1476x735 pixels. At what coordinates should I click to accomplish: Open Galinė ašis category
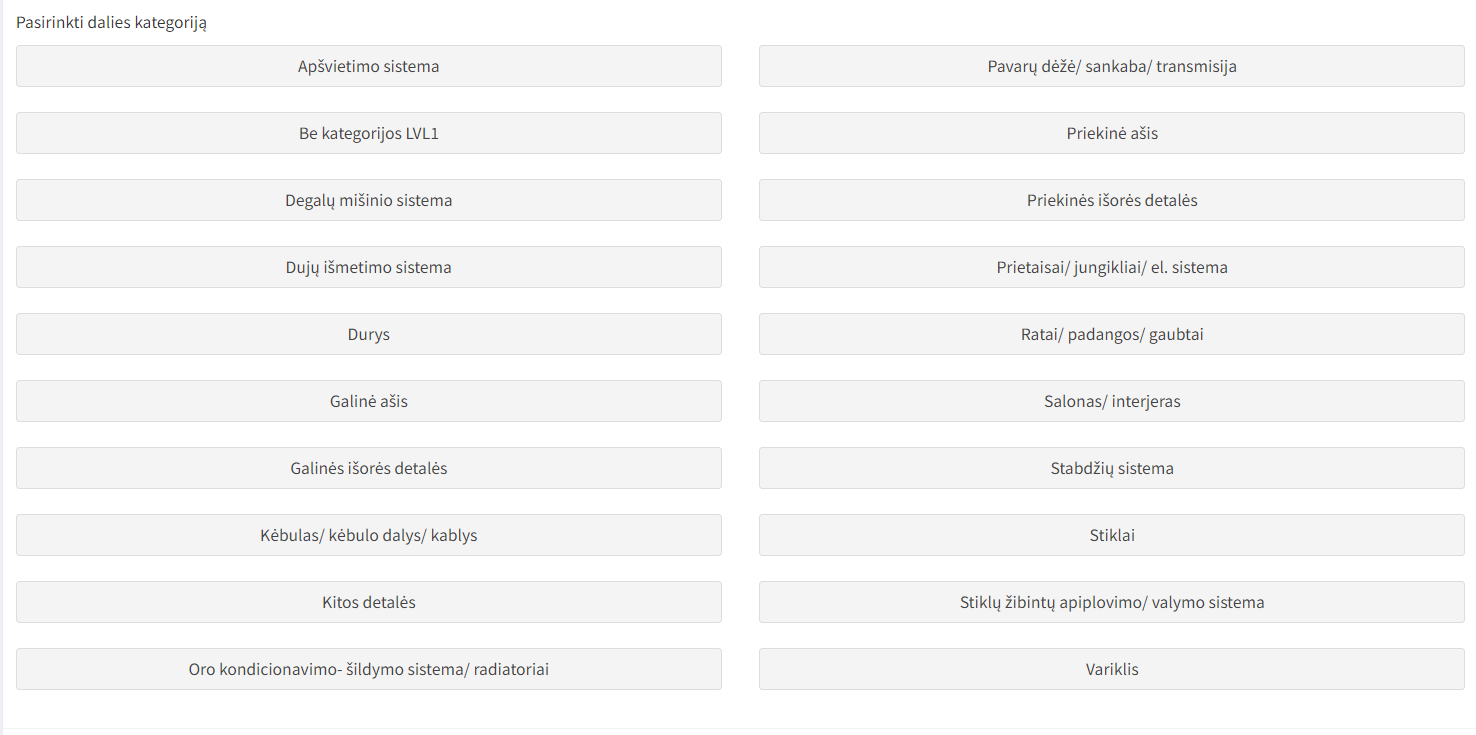pyautogui.click(x=369, y=401)
